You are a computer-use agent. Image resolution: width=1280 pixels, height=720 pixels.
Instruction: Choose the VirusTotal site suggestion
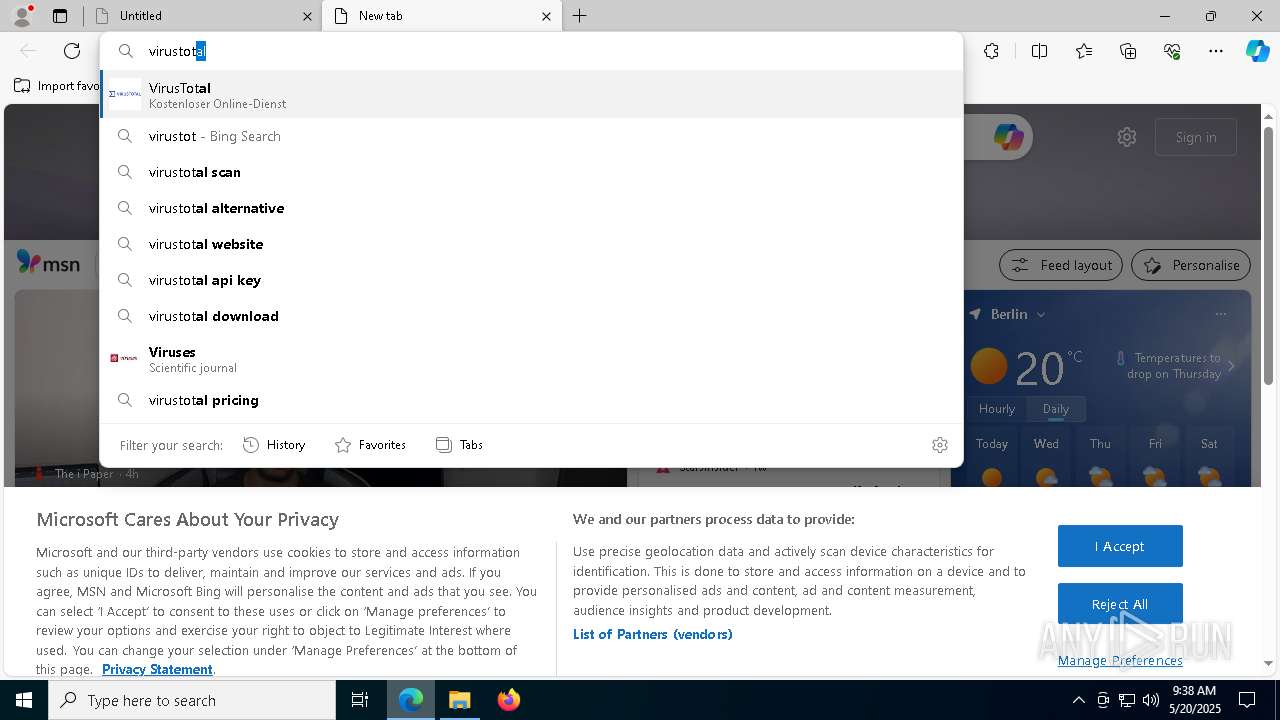531,95
